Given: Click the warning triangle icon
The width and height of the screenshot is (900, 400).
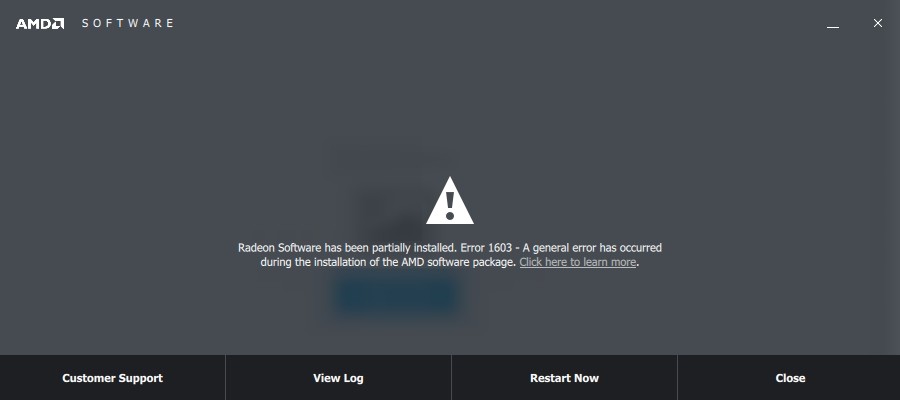Looking at the screenshot, I should click(x=450, y=200).
